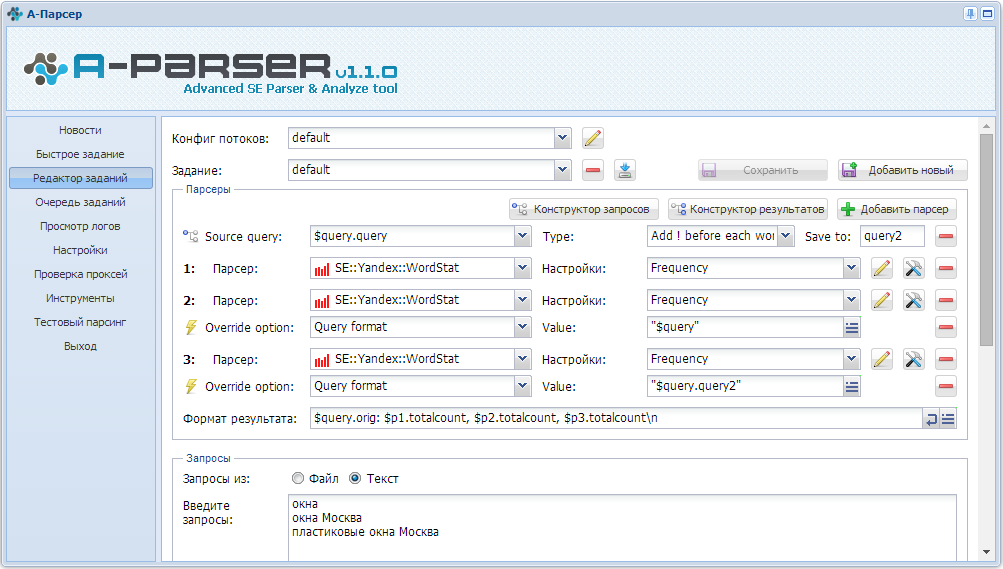Click Добавить новый button

(903, 170)
